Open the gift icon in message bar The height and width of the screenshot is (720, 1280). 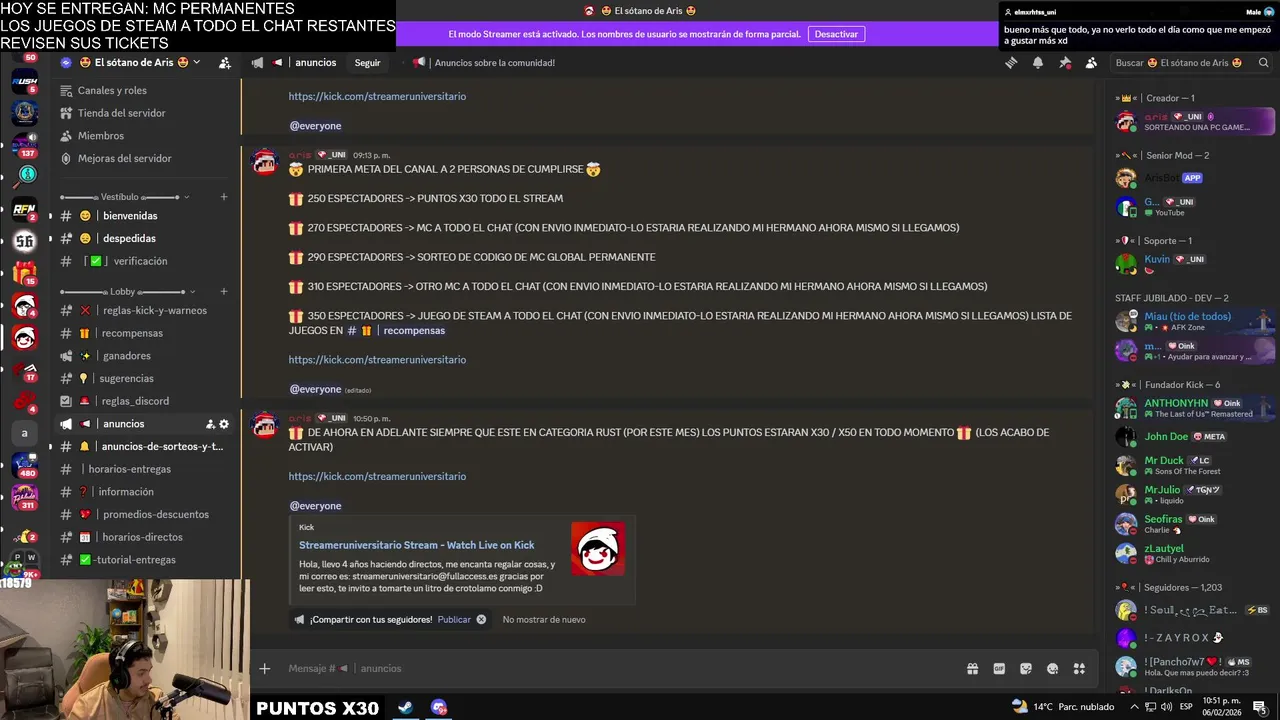tap(972, 668)
